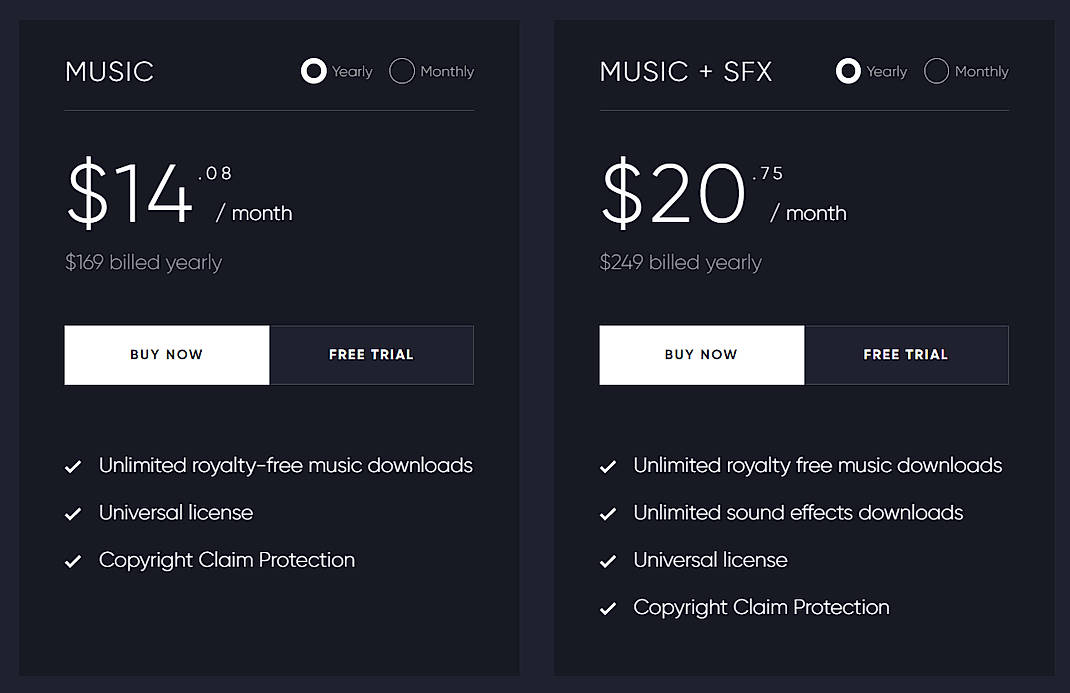Start a FREE TRIAL on the MUSIC + SFX plan
The height and width of the screenshot is (693, 1070).
tap(906, 354)
